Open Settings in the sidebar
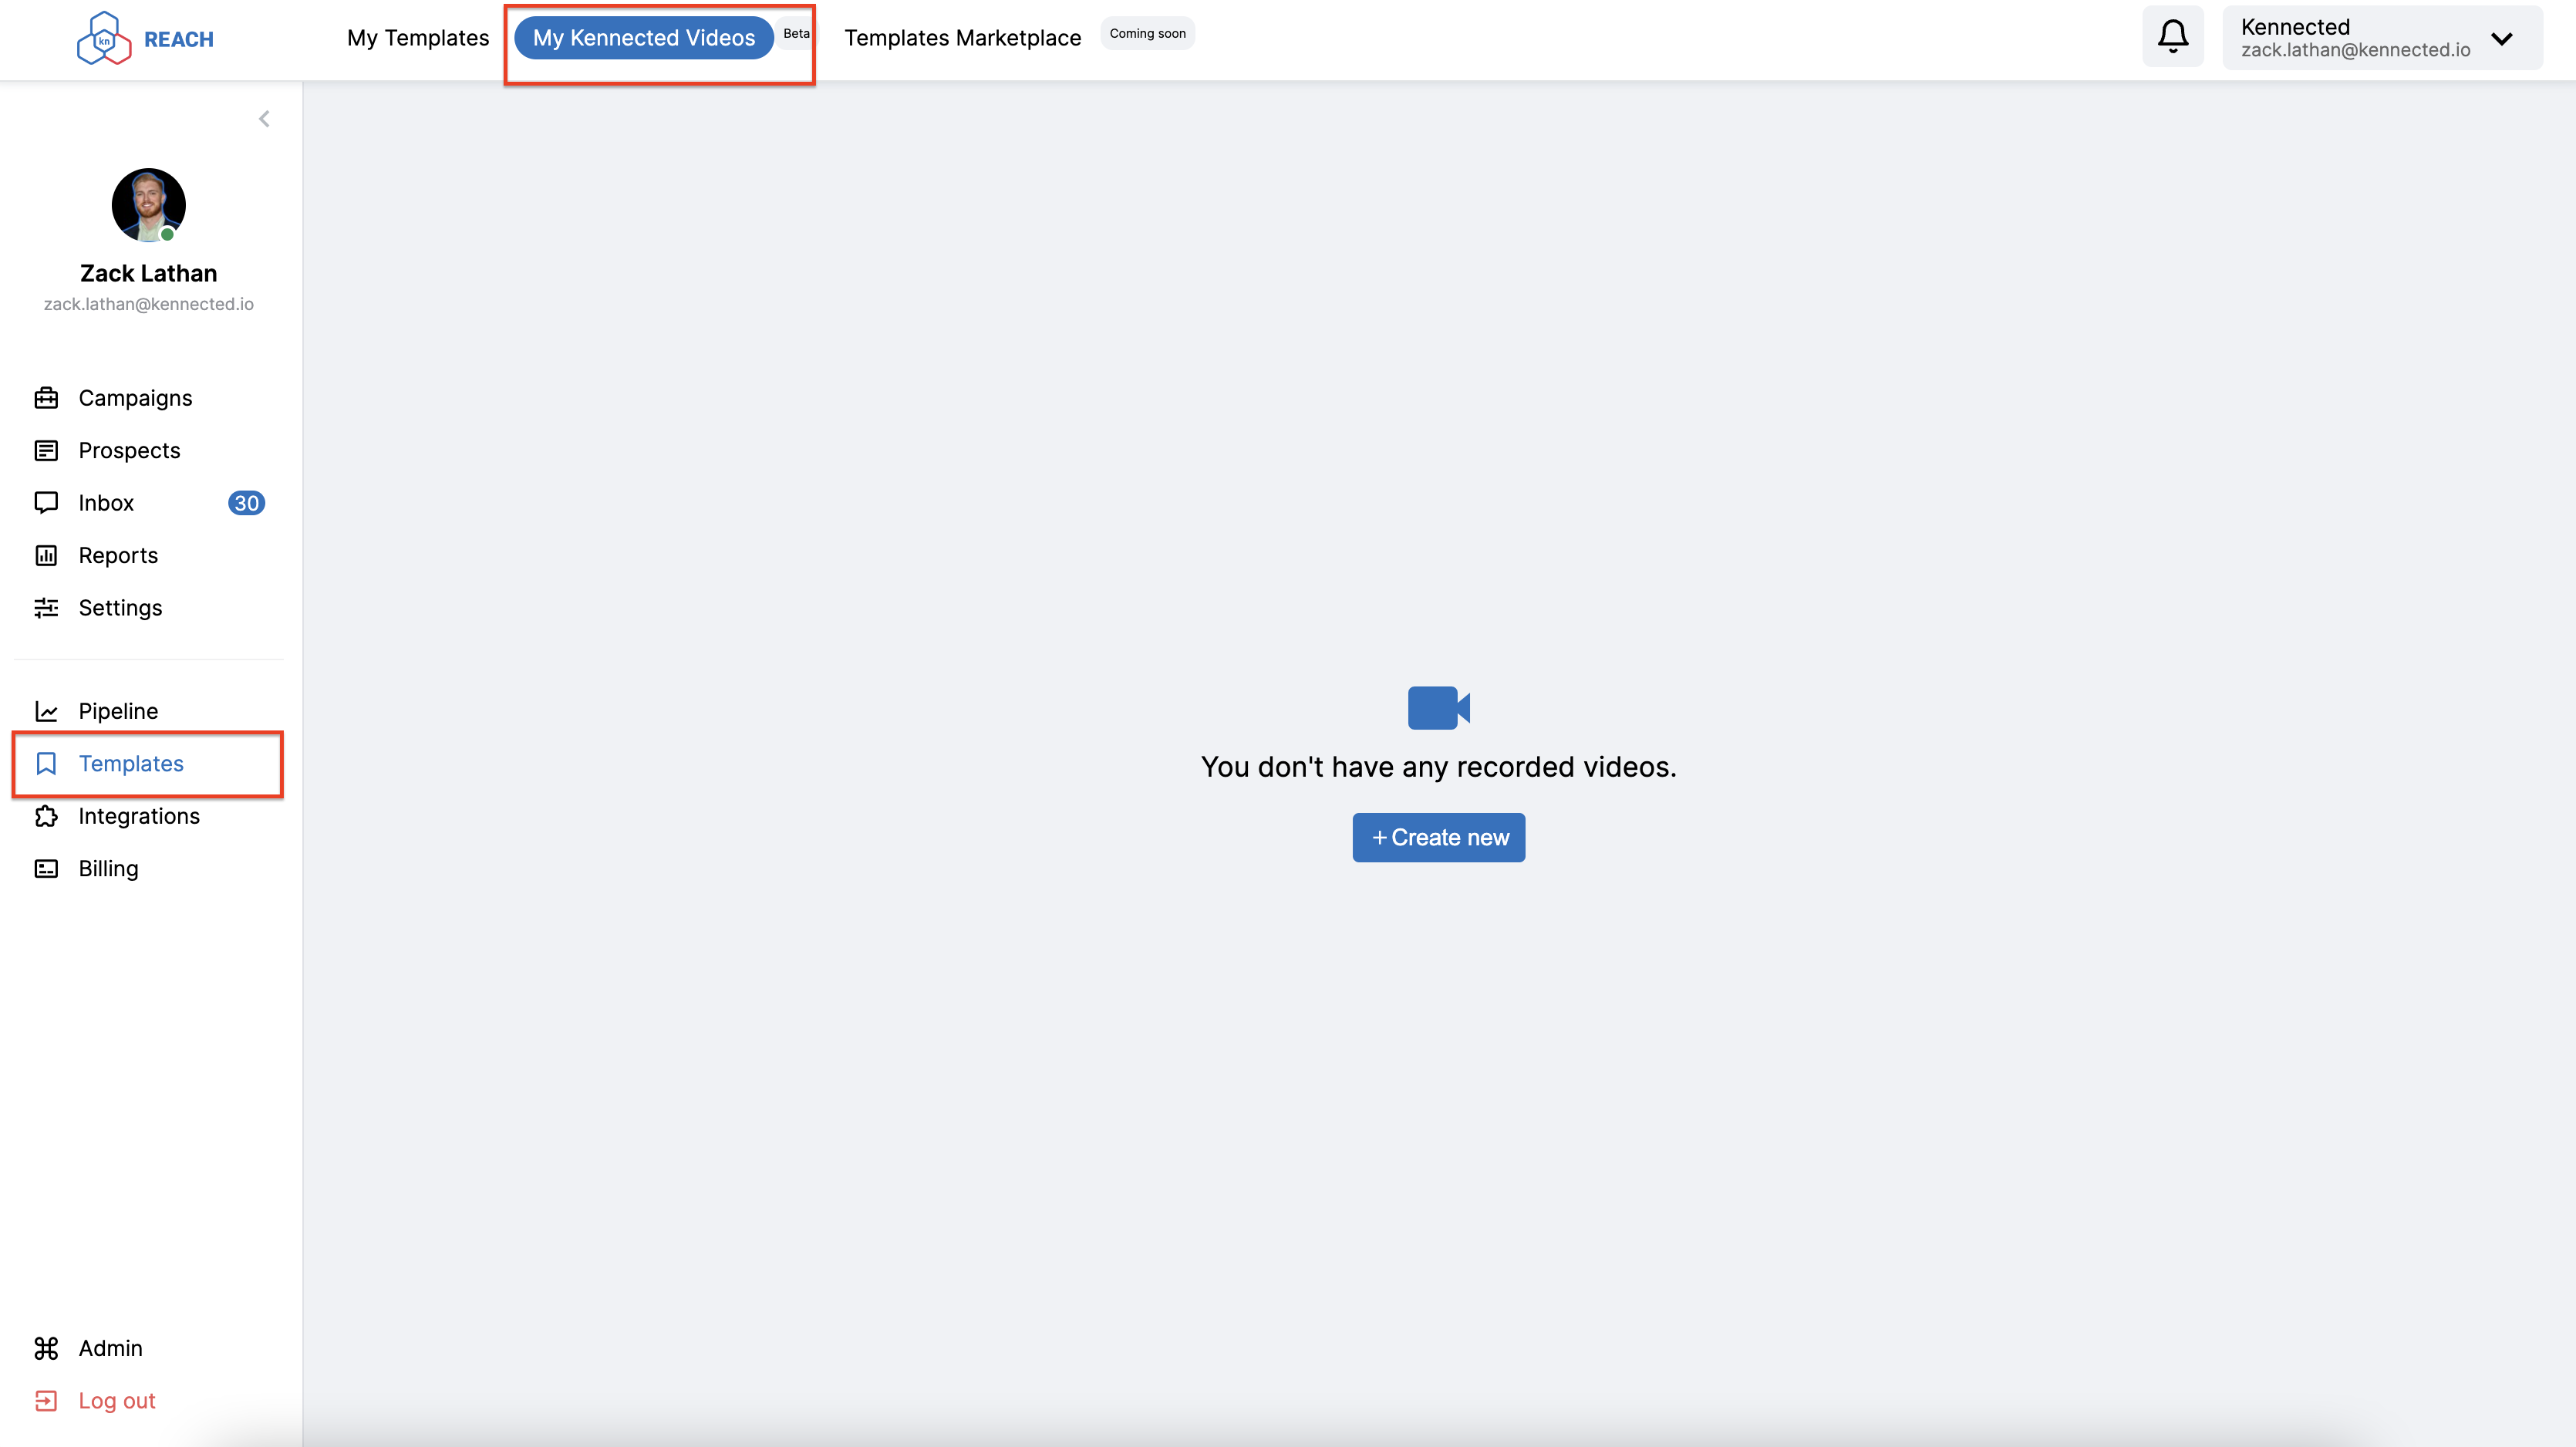 [x=120, y=608]
